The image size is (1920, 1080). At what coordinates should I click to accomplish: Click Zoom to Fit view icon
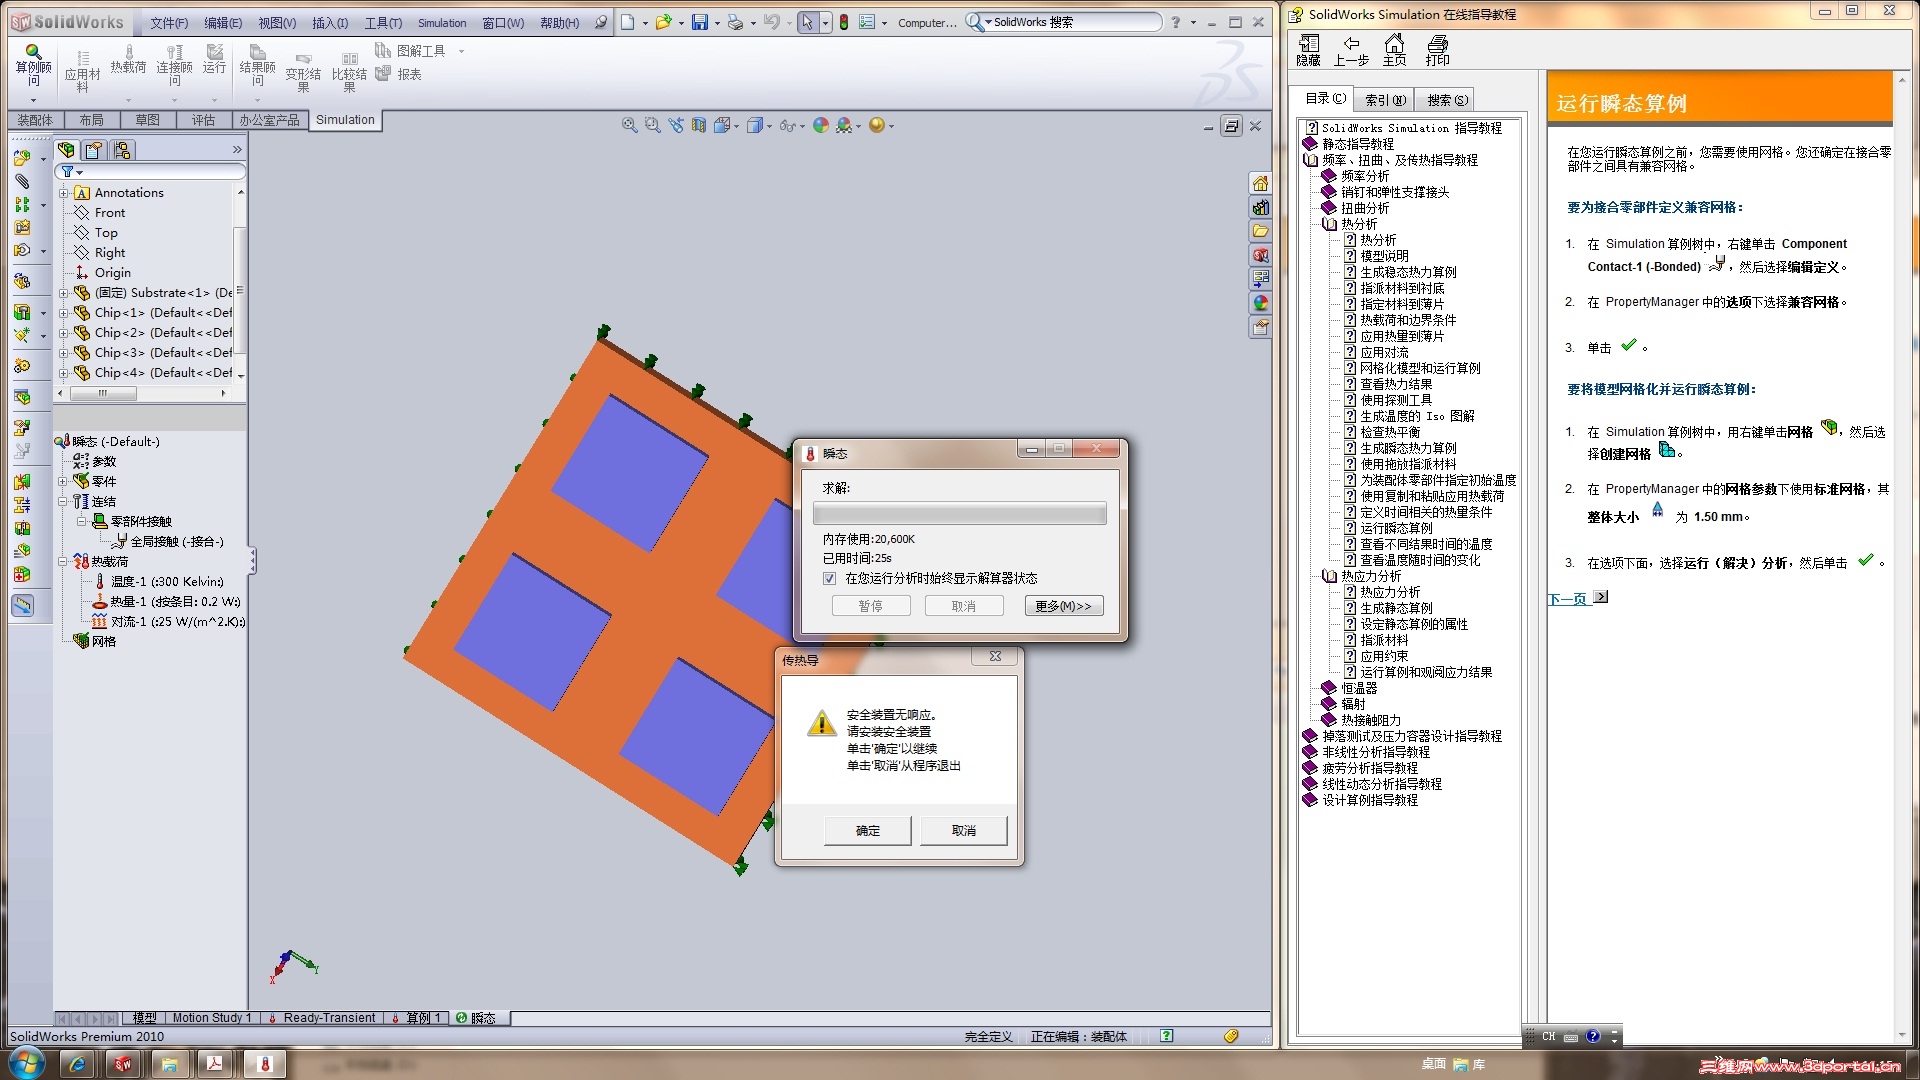click(x=629, y=125)
